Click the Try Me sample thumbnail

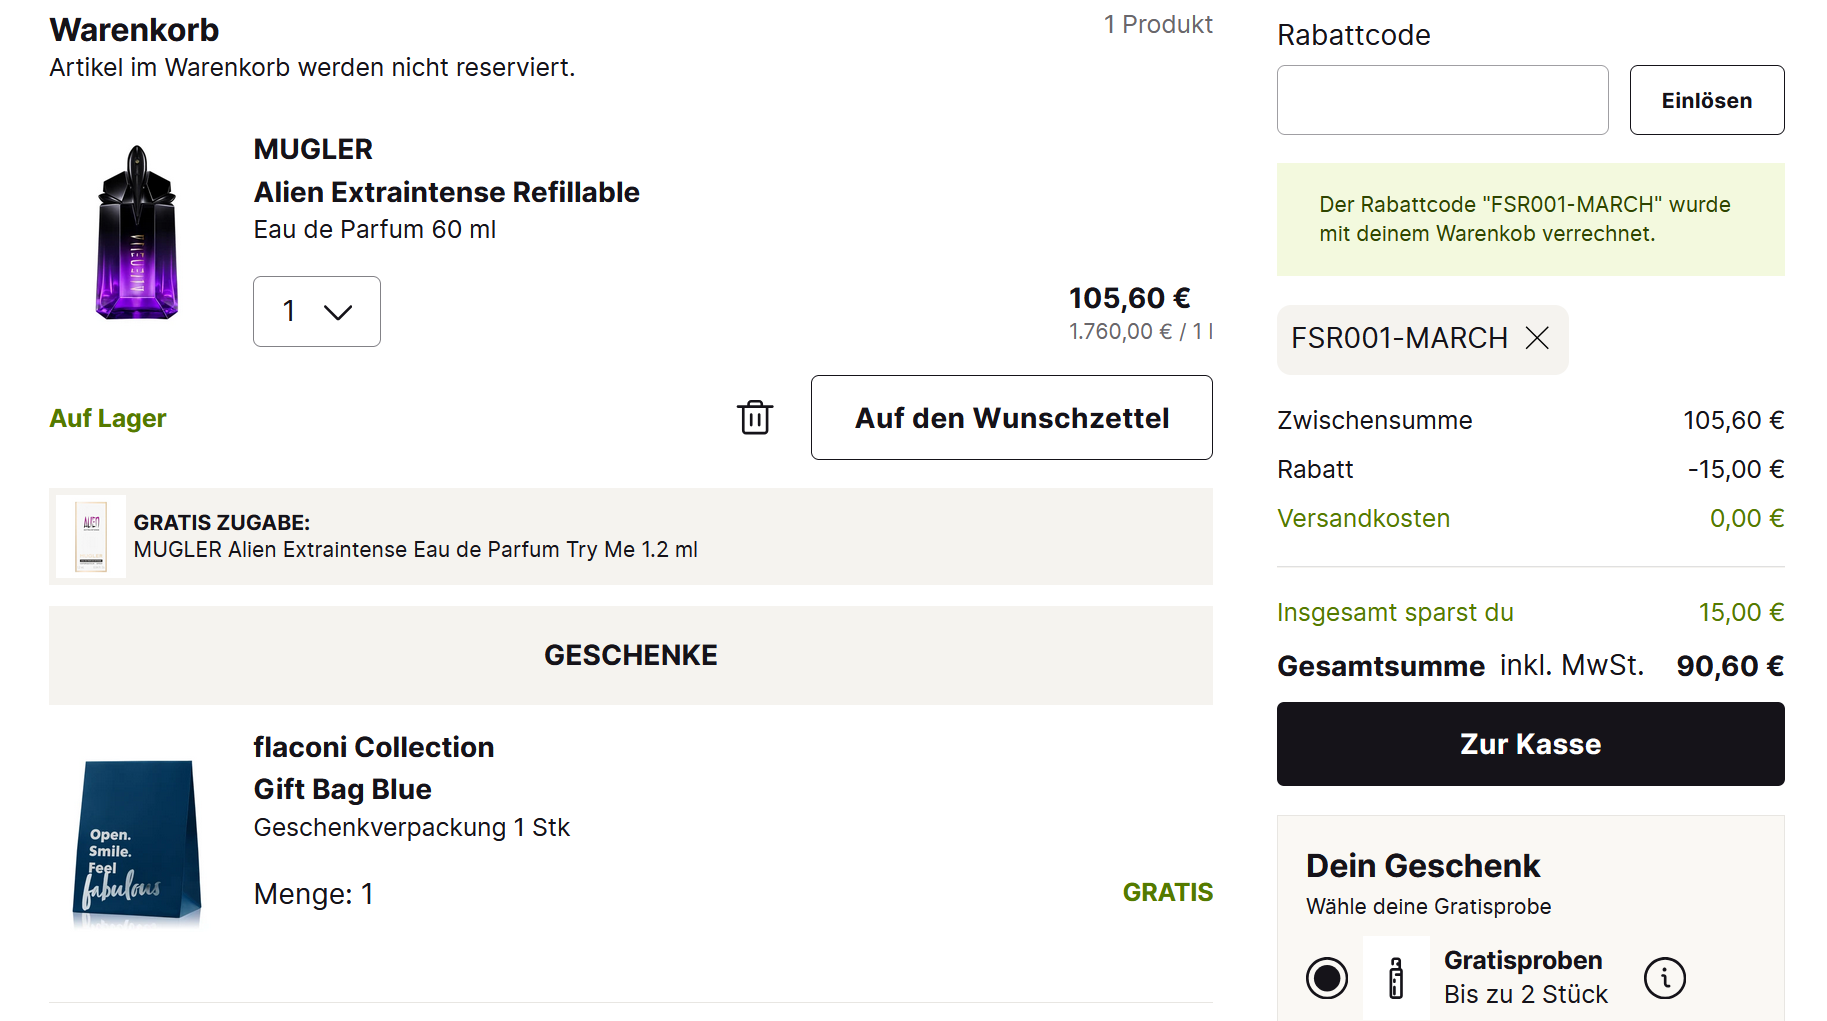tap(91, 537)
